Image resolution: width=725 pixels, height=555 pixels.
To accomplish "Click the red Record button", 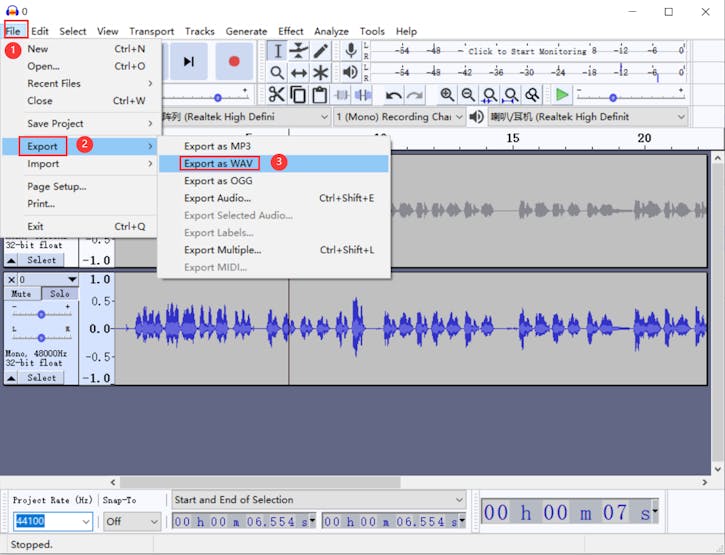I will [x=234, y=61].
